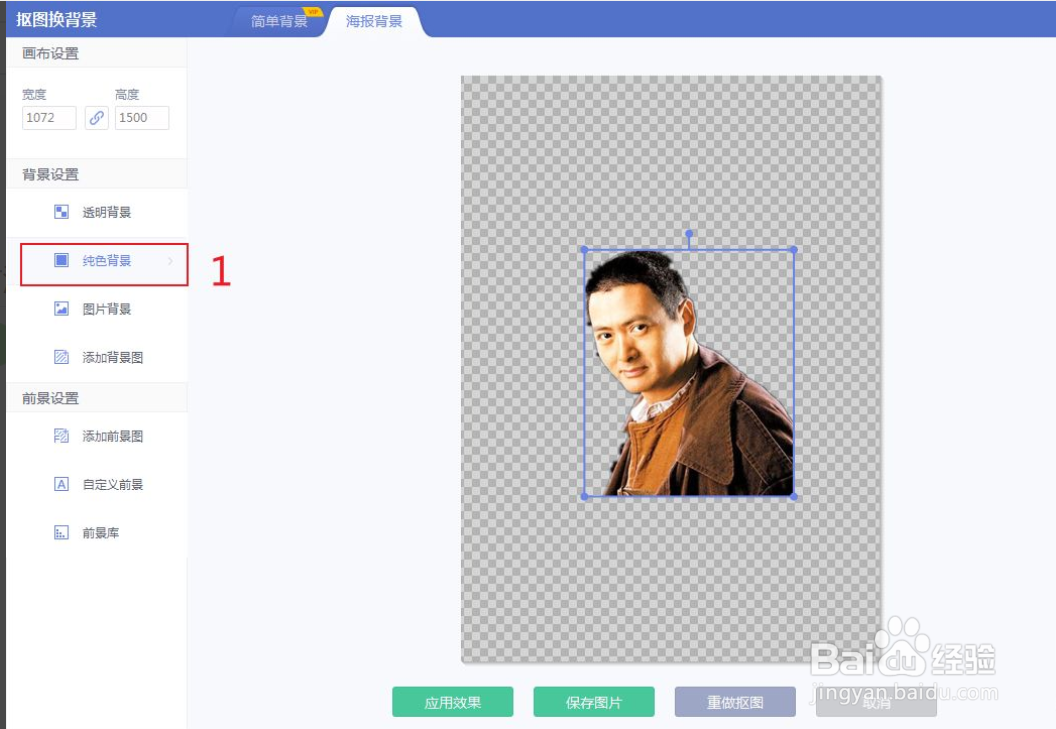
Task: Click the 背景设置 section header
Action: pyautogui.click(x=51, y=175)
